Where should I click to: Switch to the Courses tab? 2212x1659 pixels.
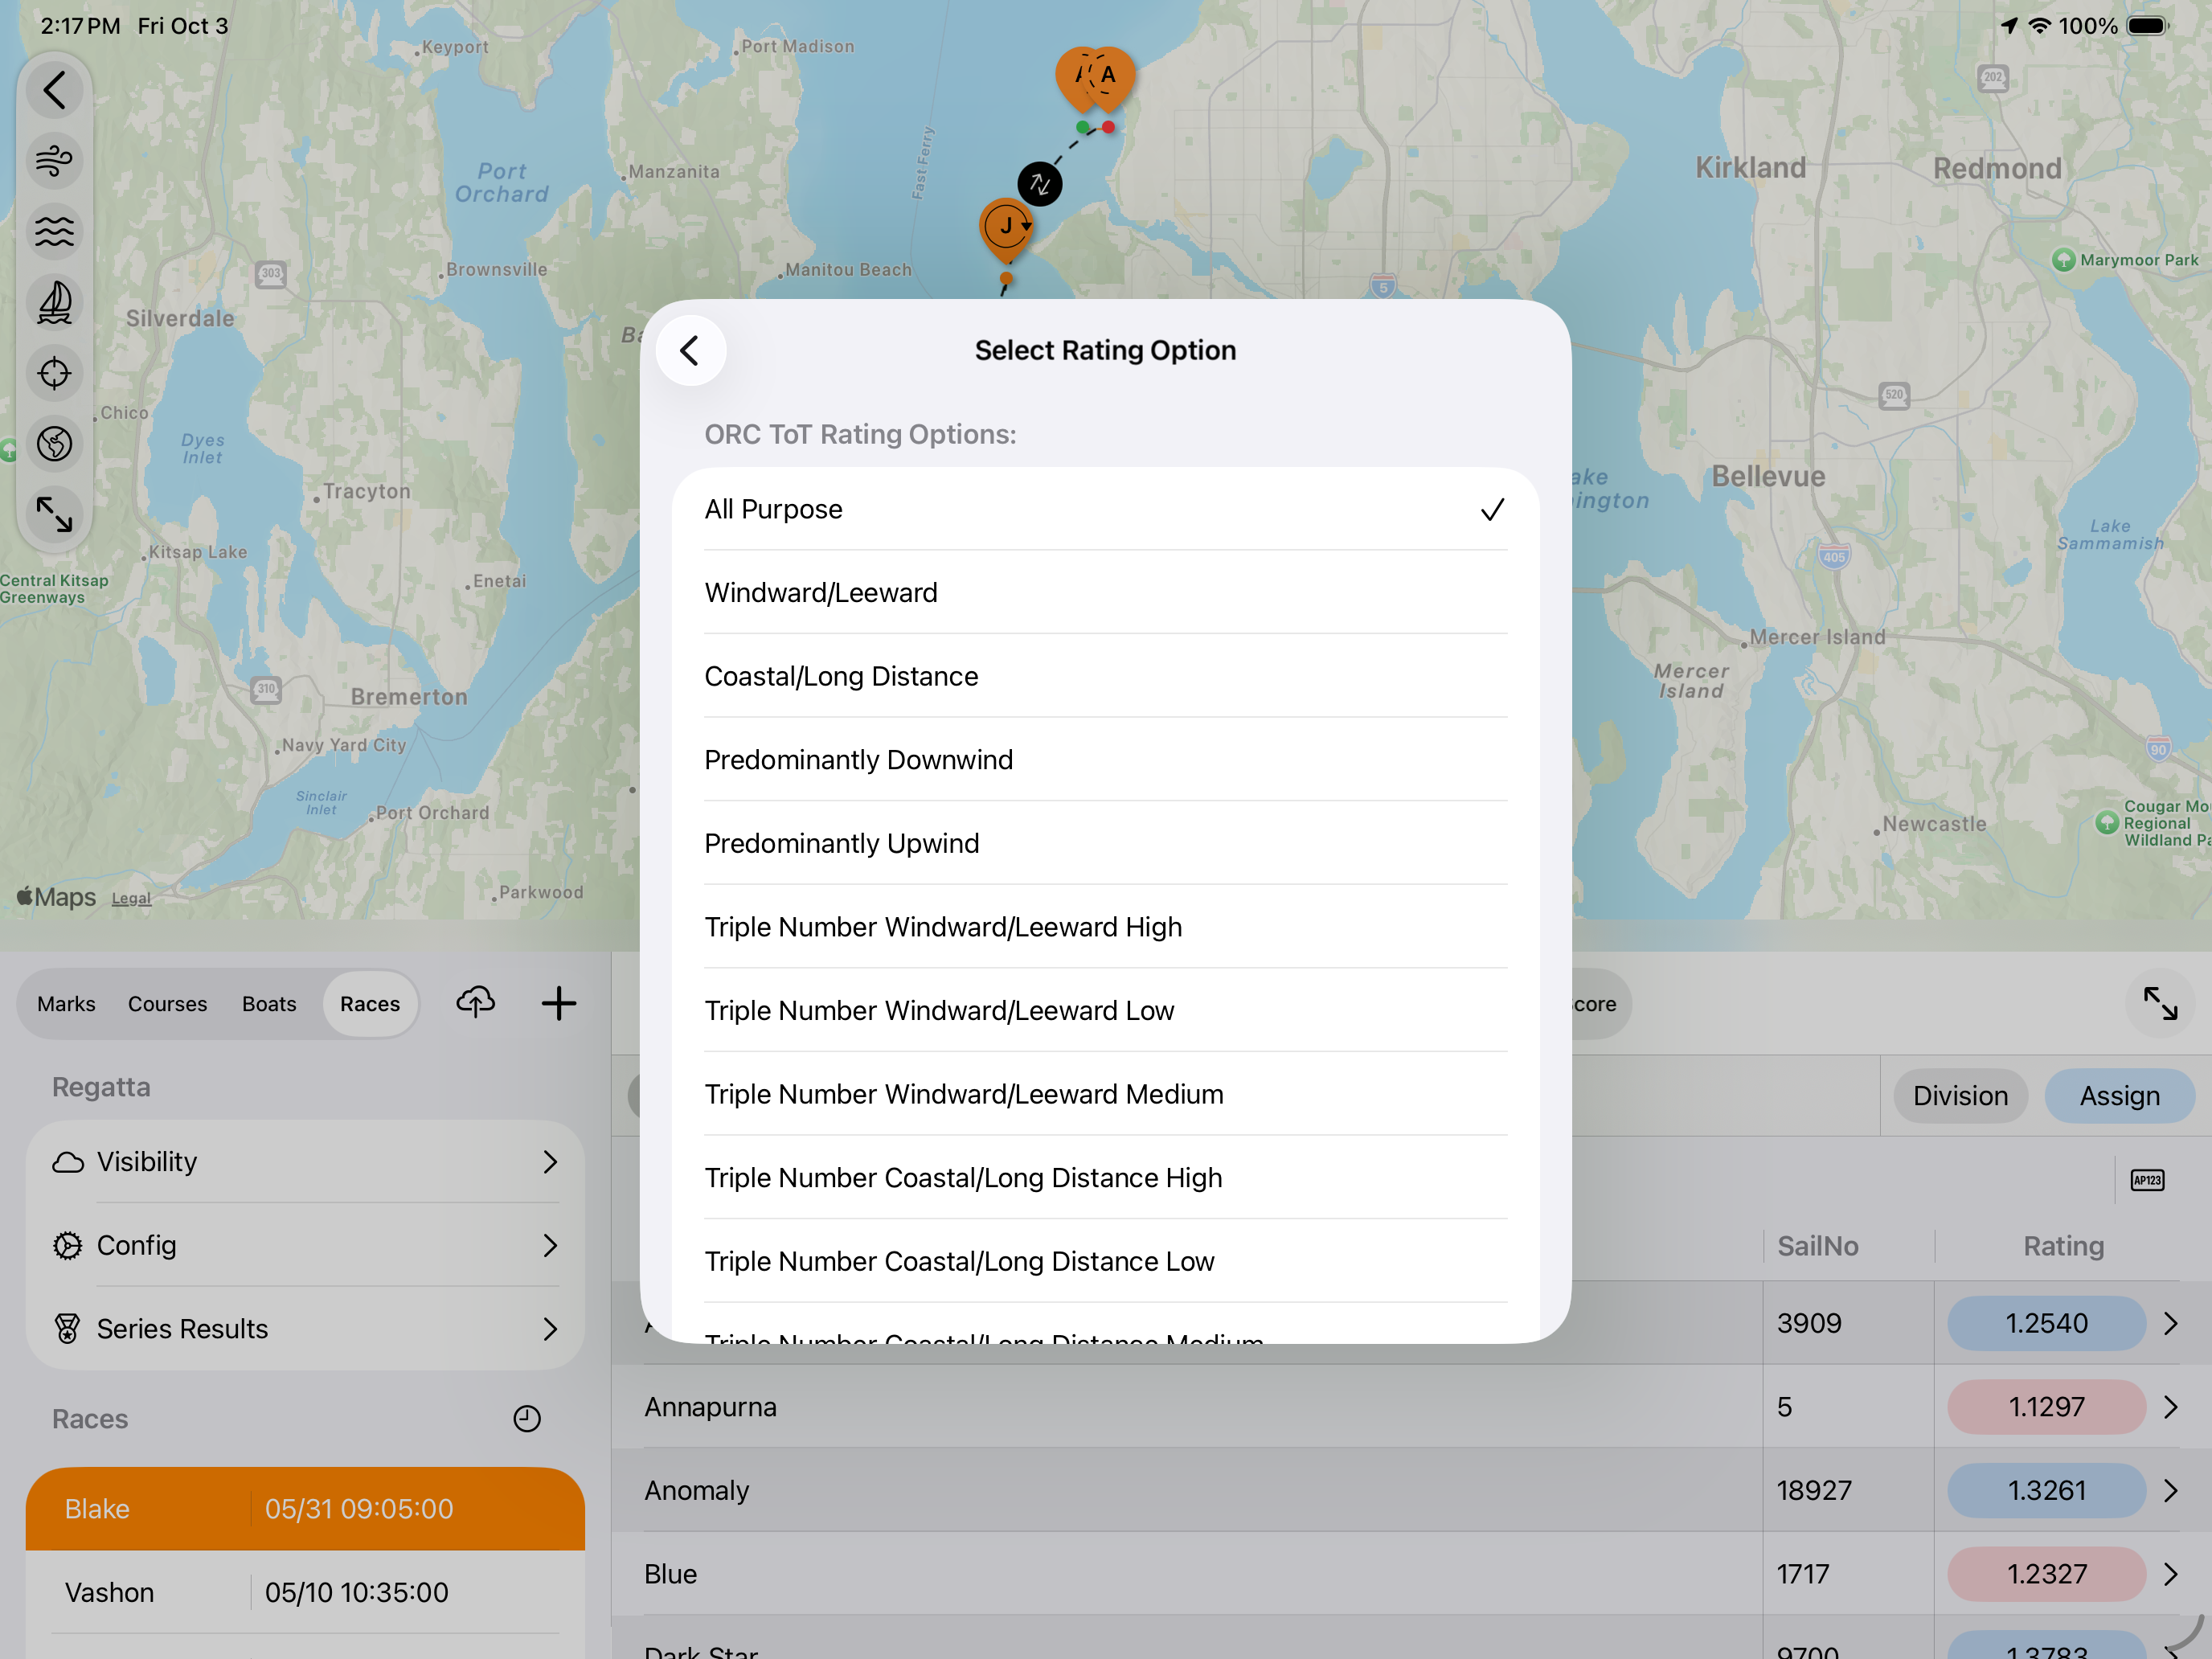(x=167, y=1003)
